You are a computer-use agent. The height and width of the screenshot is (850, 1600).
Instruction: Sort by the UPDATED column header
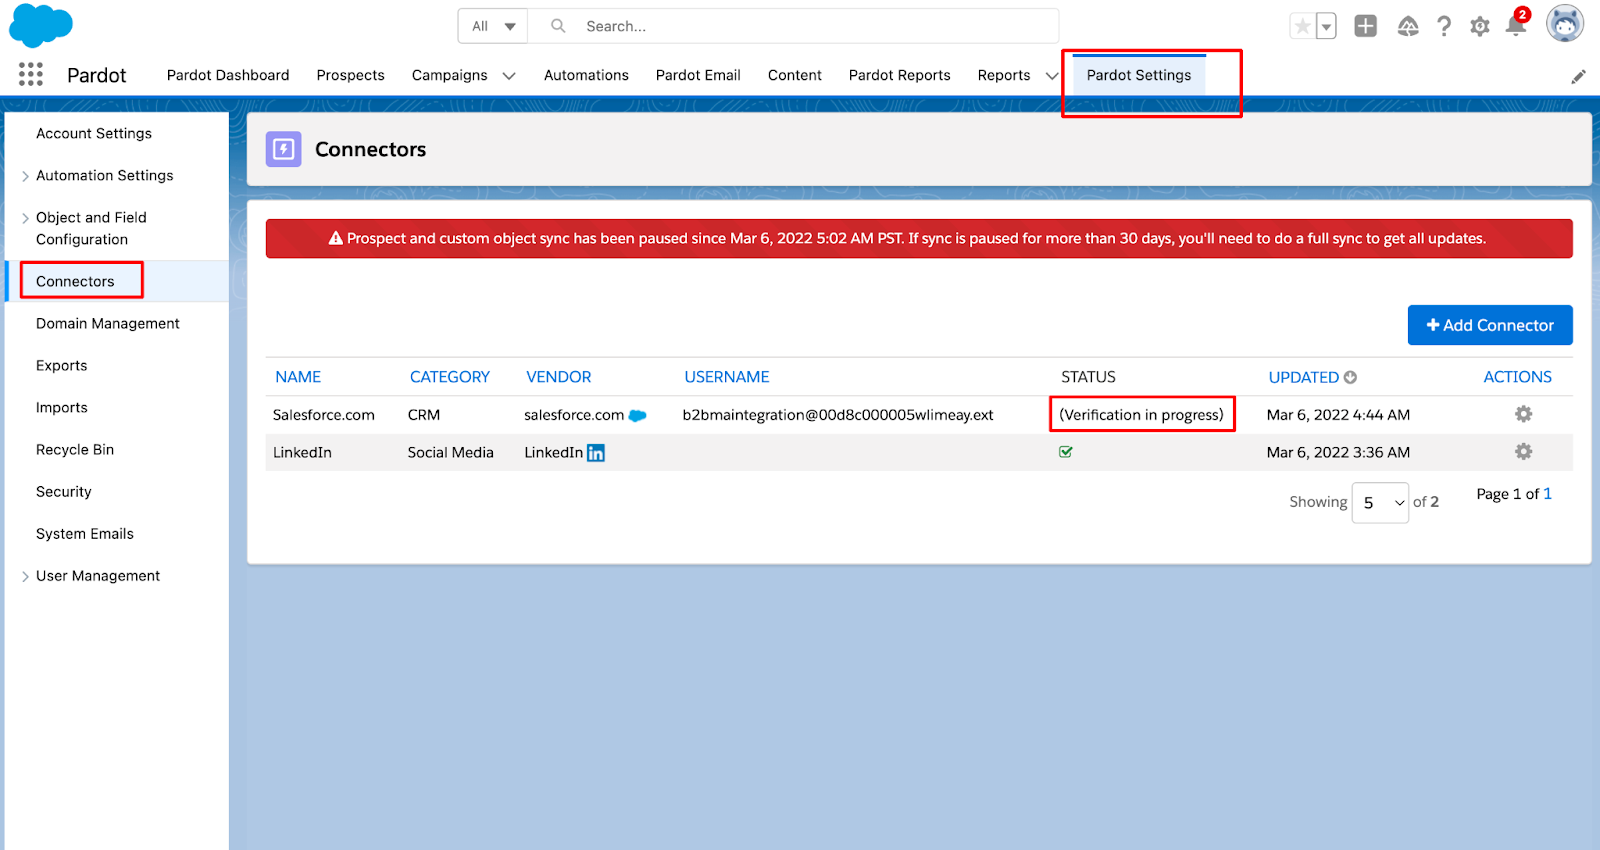(x=1304, y=377)
